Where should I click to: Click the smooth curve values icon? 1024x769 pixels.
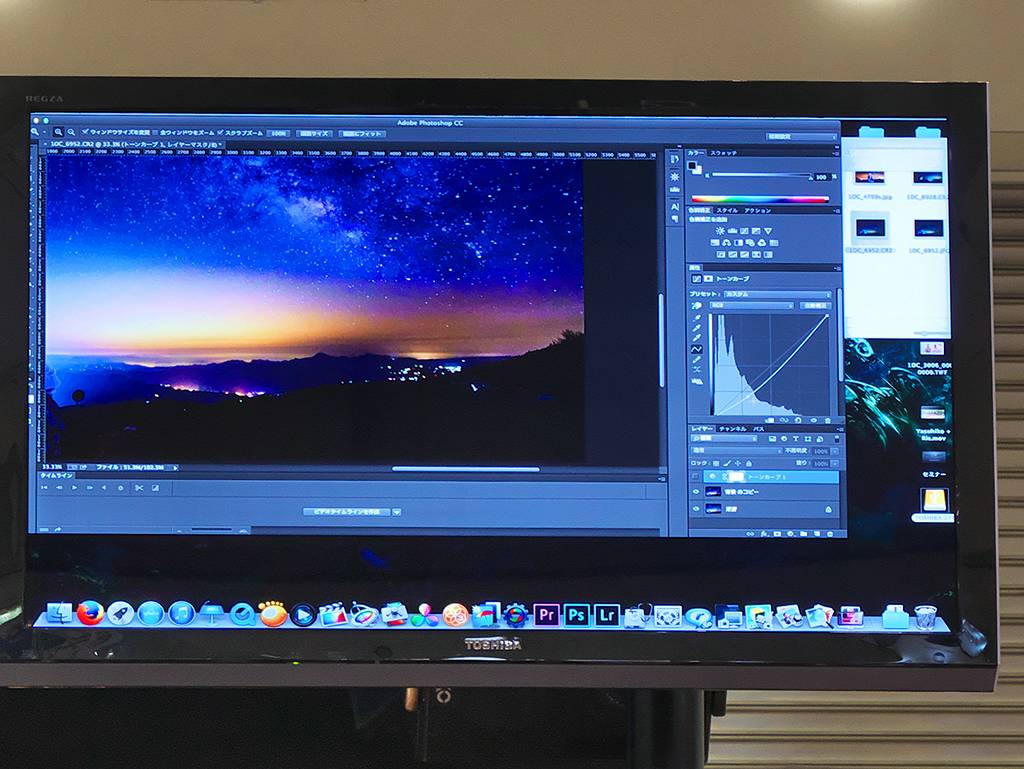[697, 370]
